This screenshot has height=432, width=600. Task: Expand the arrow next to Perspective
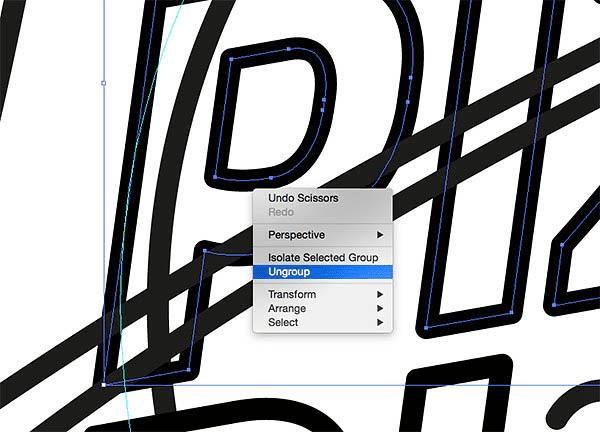380,235
